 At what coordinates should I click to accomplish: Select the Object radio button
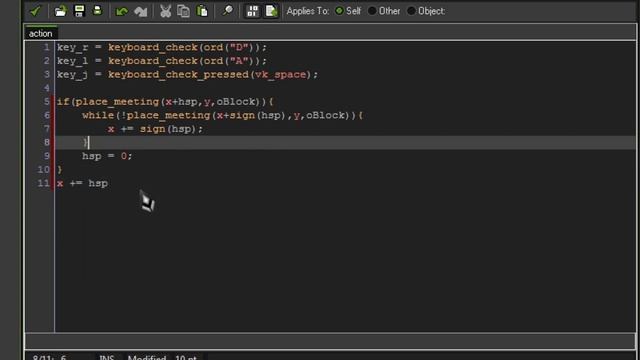pos(411,11)
